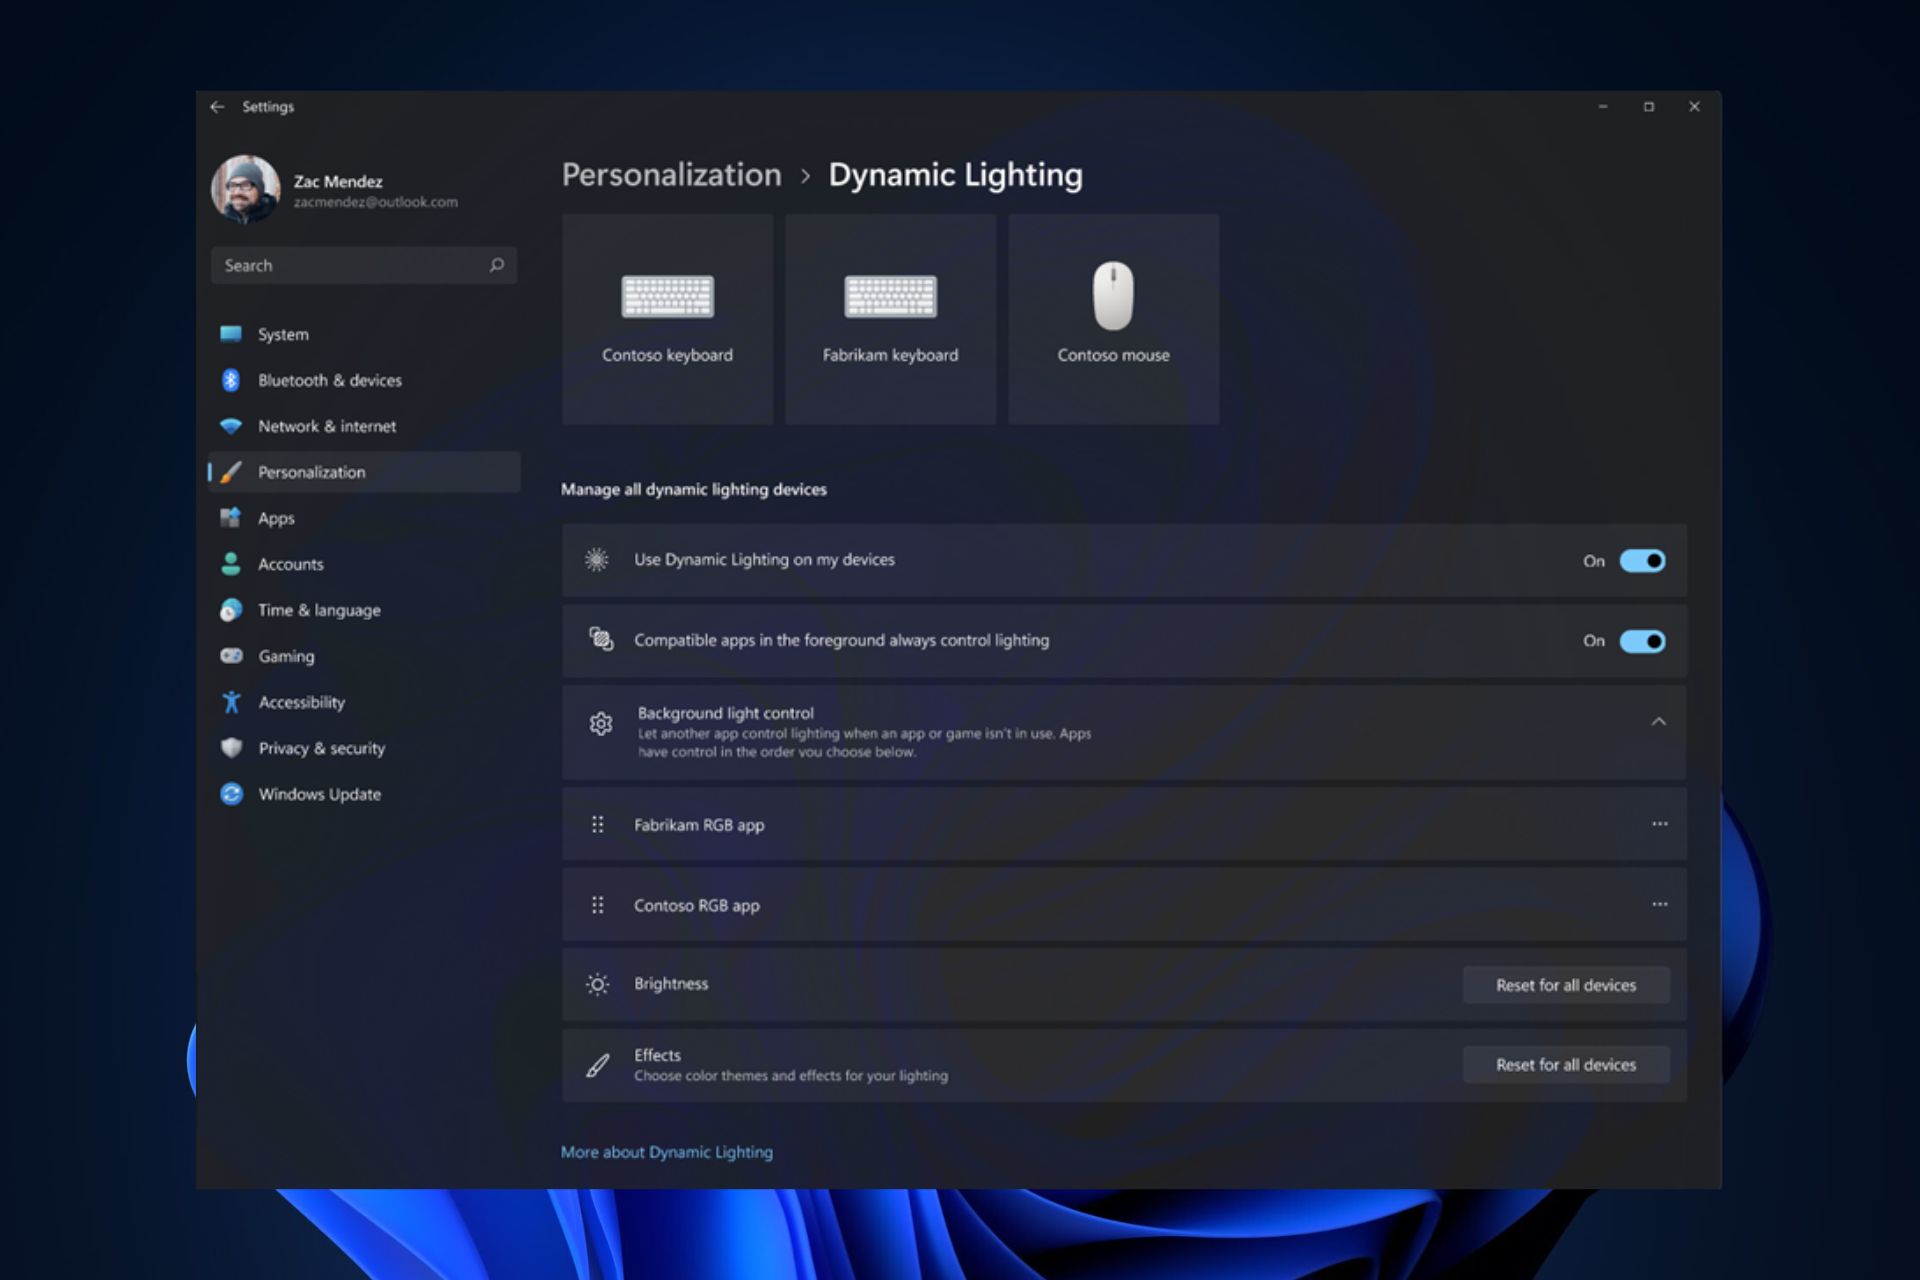Open Accessibility label in sidebar

coord(302,702)
